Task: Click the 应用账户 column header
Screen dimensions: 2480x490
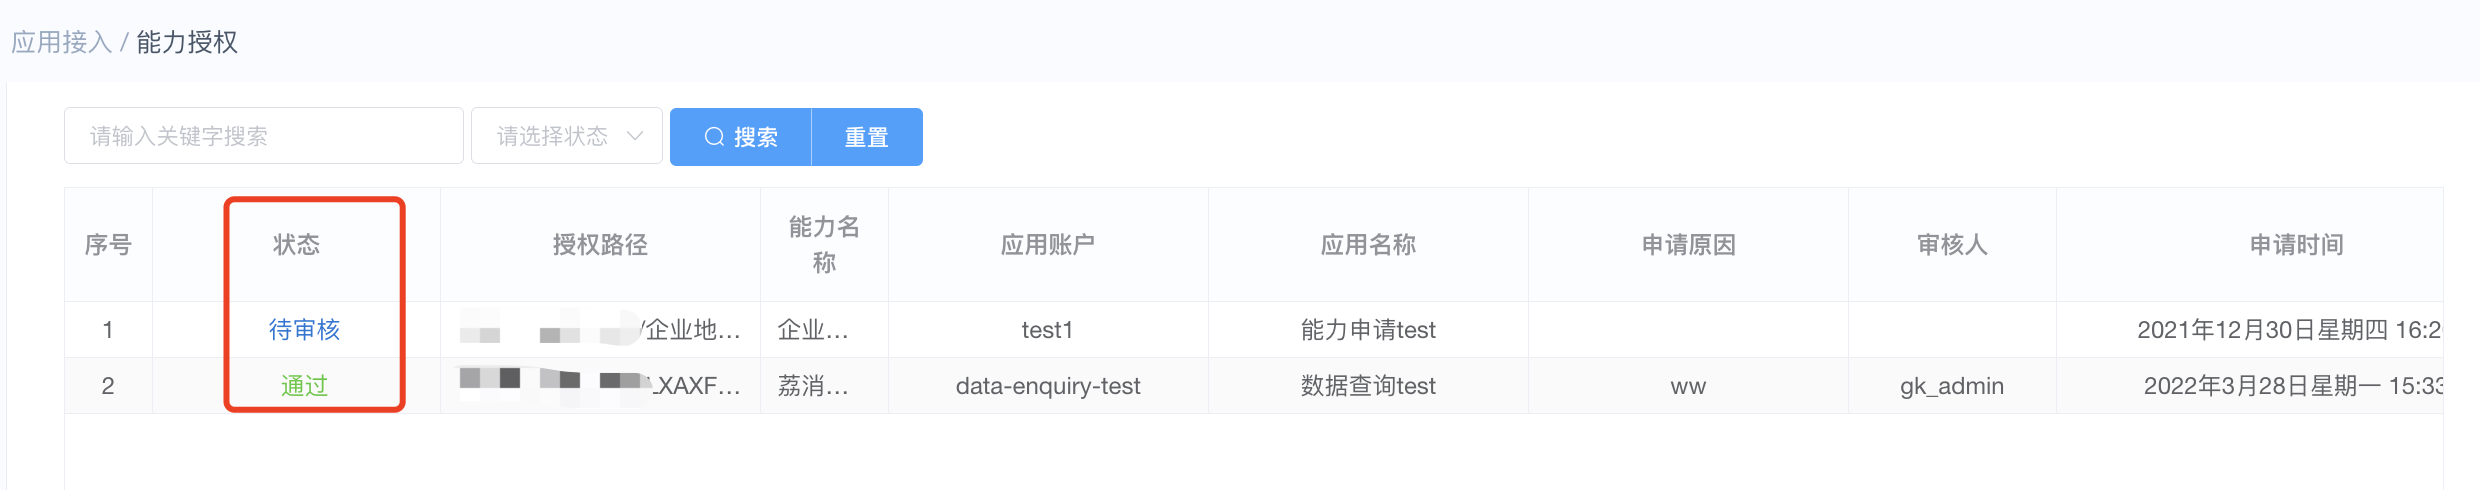Action: point(1048,245)
